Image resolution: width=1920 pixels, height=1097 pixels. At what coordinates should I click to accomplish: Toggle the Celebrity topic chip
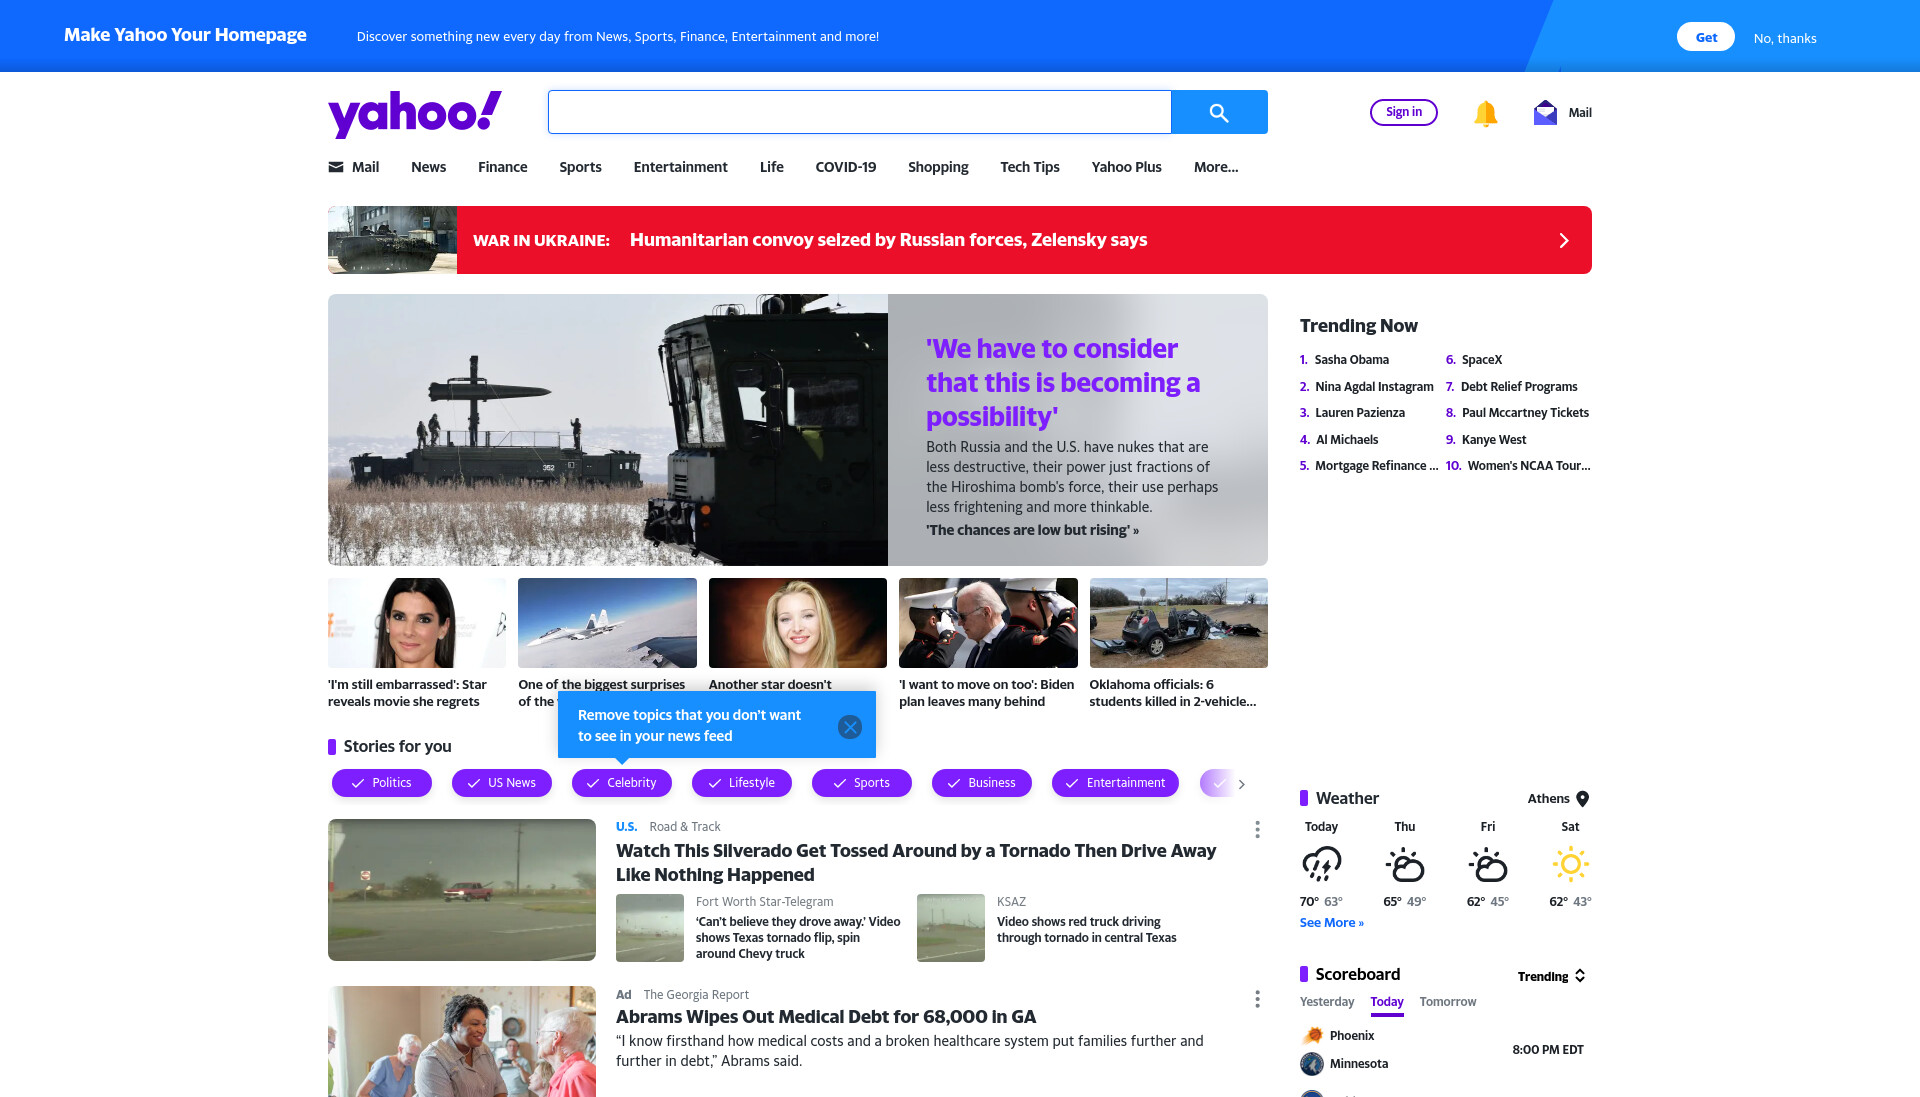pos(622,783)
